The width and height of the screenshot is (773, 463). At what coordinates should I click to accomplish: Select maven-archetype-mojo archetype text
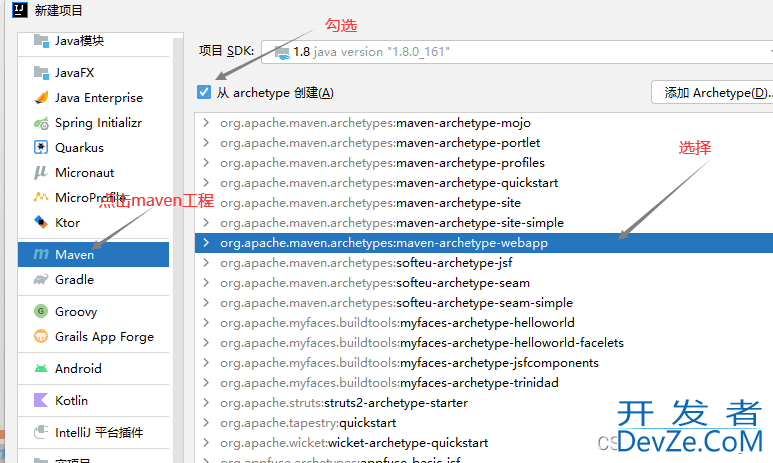pos(375,123)
